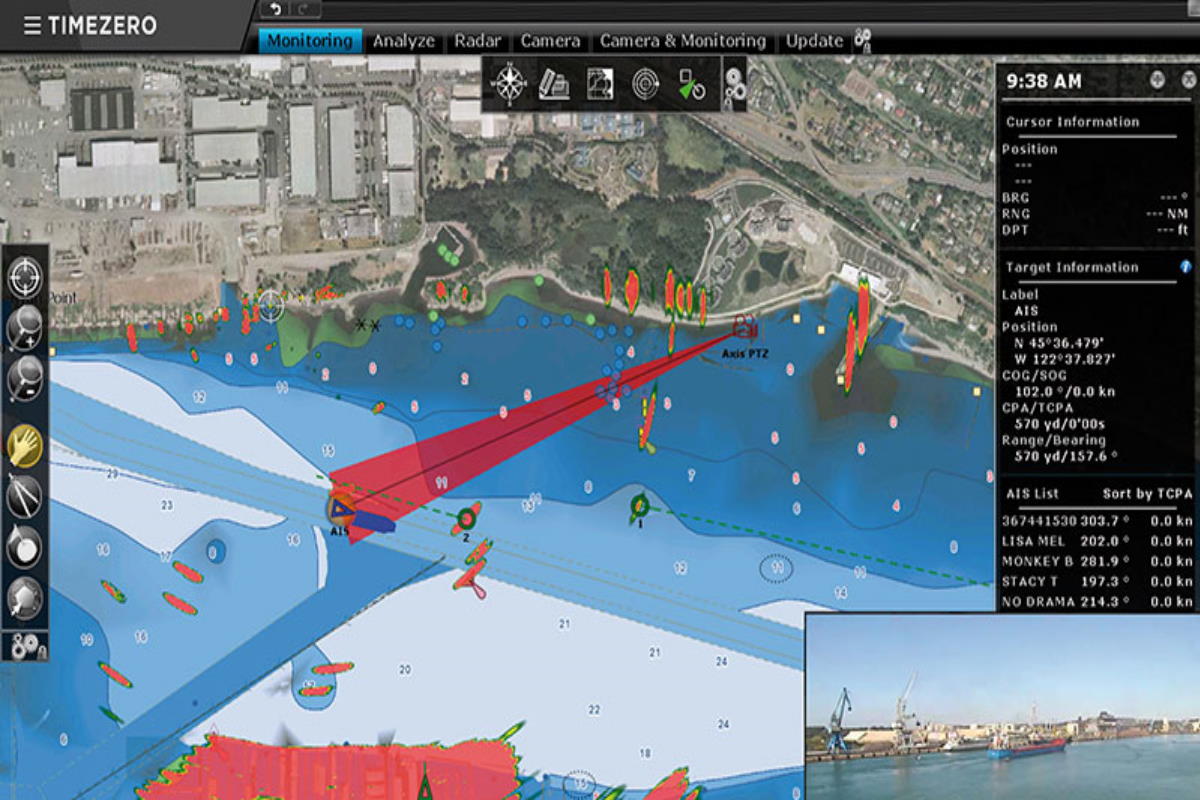Click the camera video feed thumbnail
This screenshot has width=1200, height=800.
pyautogui.click(x=1002, y=706)
